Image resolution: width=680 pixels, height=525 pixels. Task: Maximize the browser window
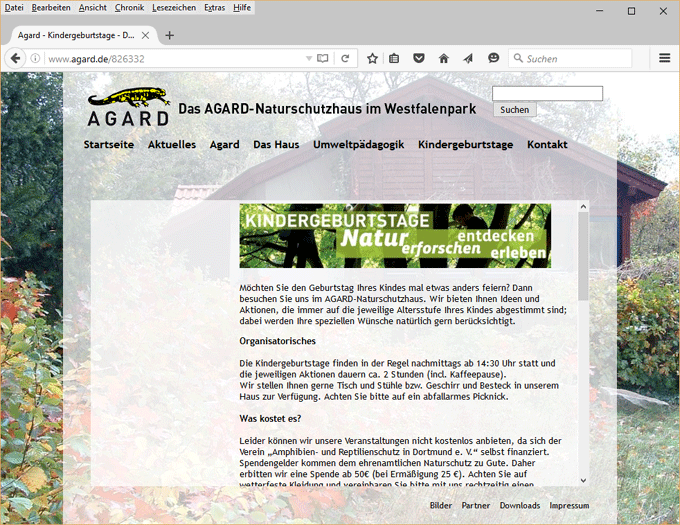pos(631,11)
